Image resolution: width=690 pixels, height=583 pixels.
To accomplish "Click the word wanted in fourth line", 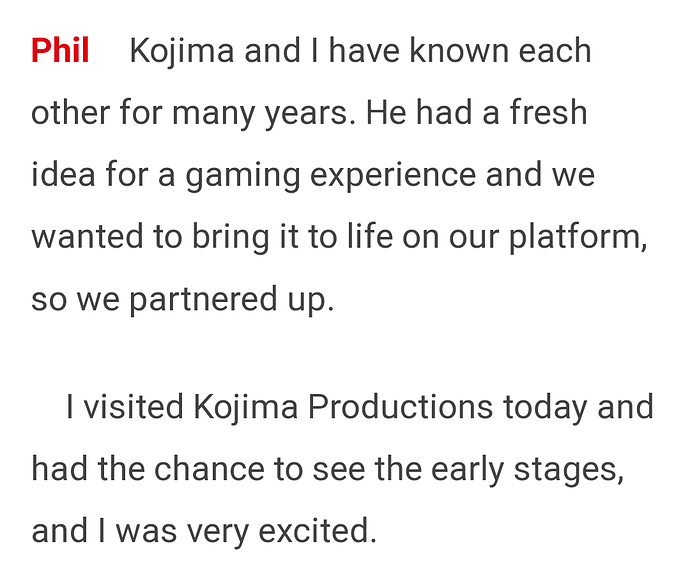I will click(x=88, y=237).
